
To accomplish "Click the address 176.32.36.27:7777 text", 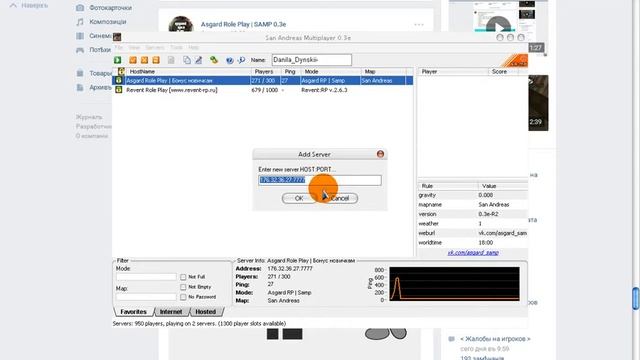I will [x=290, y=269].
